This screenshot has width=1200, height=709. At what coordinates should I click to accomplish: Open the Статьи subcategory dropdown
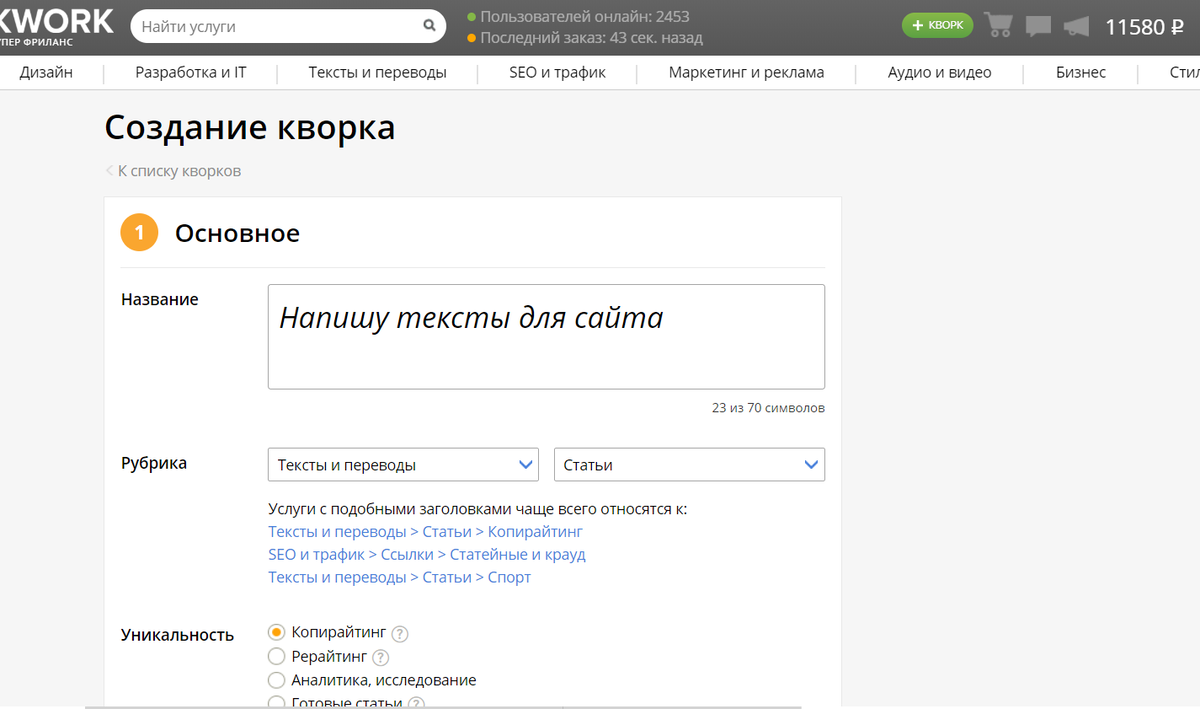(689, 464)
